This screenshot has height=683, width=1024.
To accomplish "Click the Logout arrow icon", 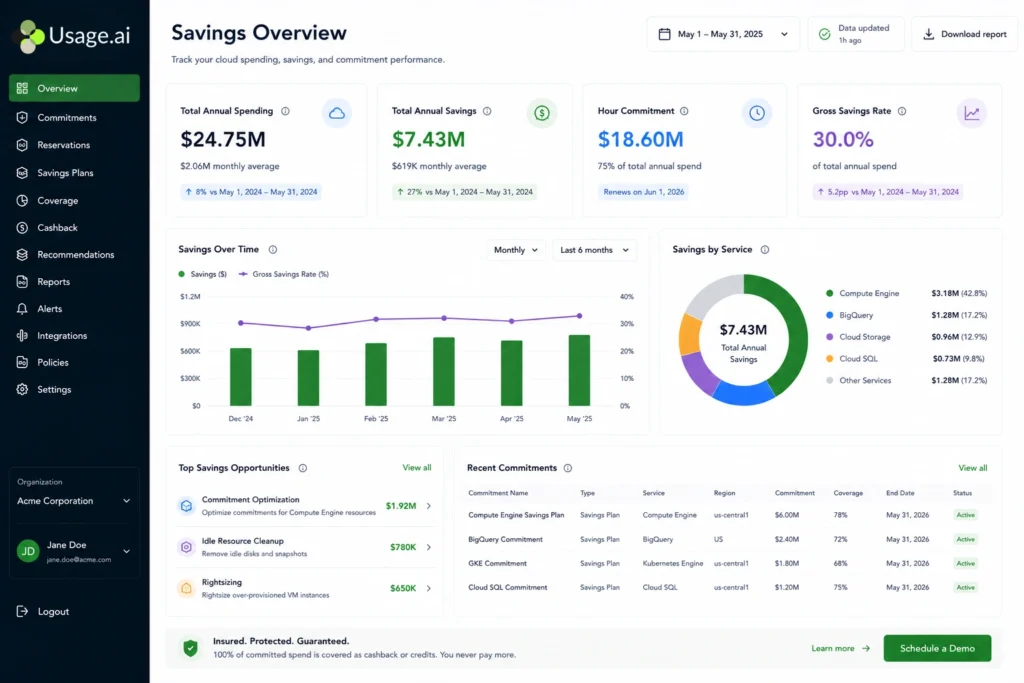I will (x=22, y=611).
